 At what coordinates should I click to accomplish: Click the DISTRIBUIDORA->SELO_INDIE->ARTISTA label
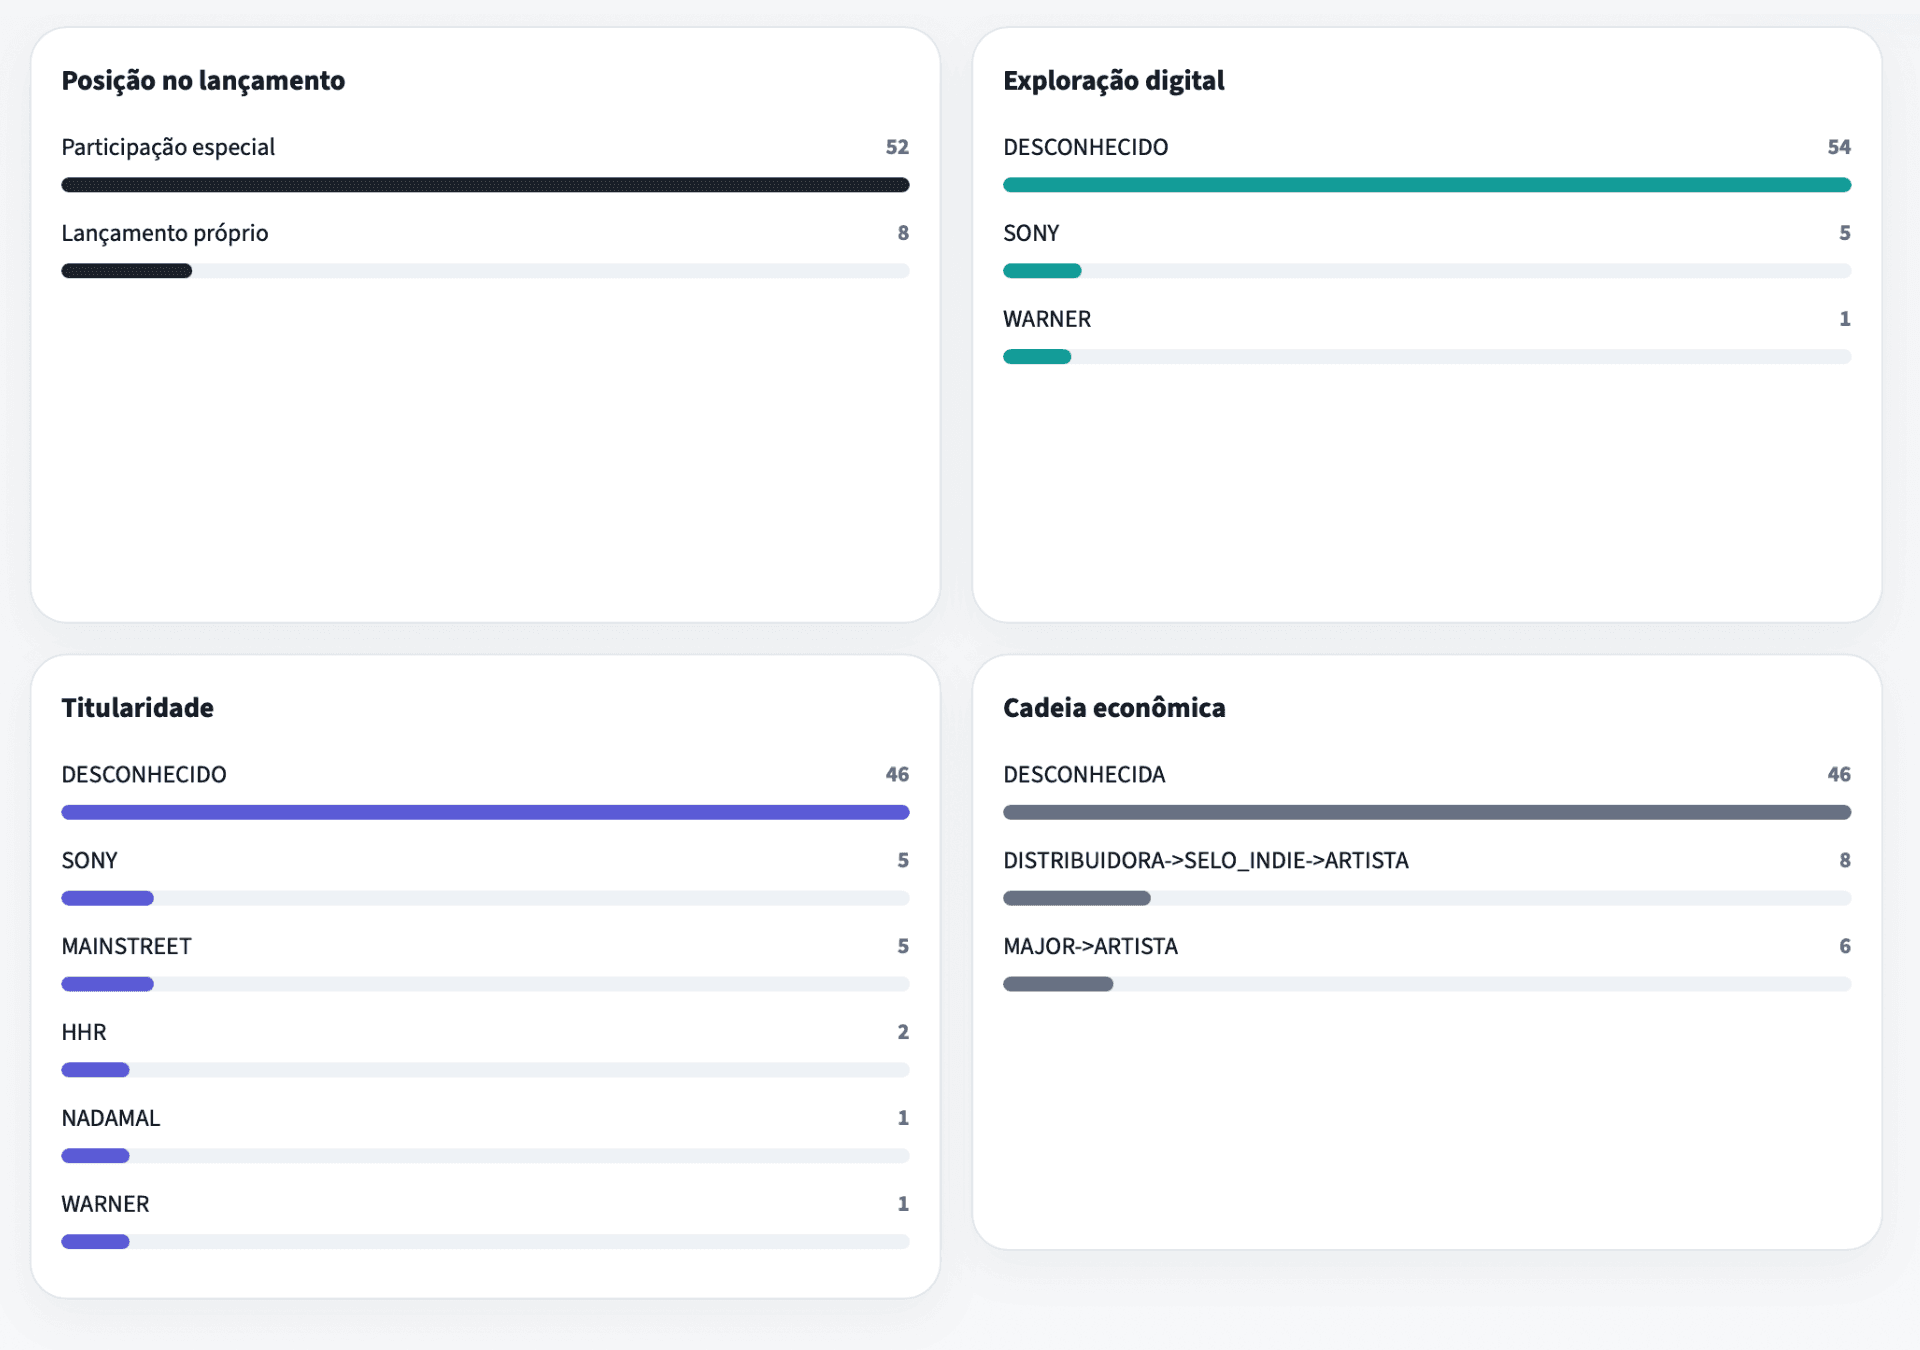[x=1205, y=860]
